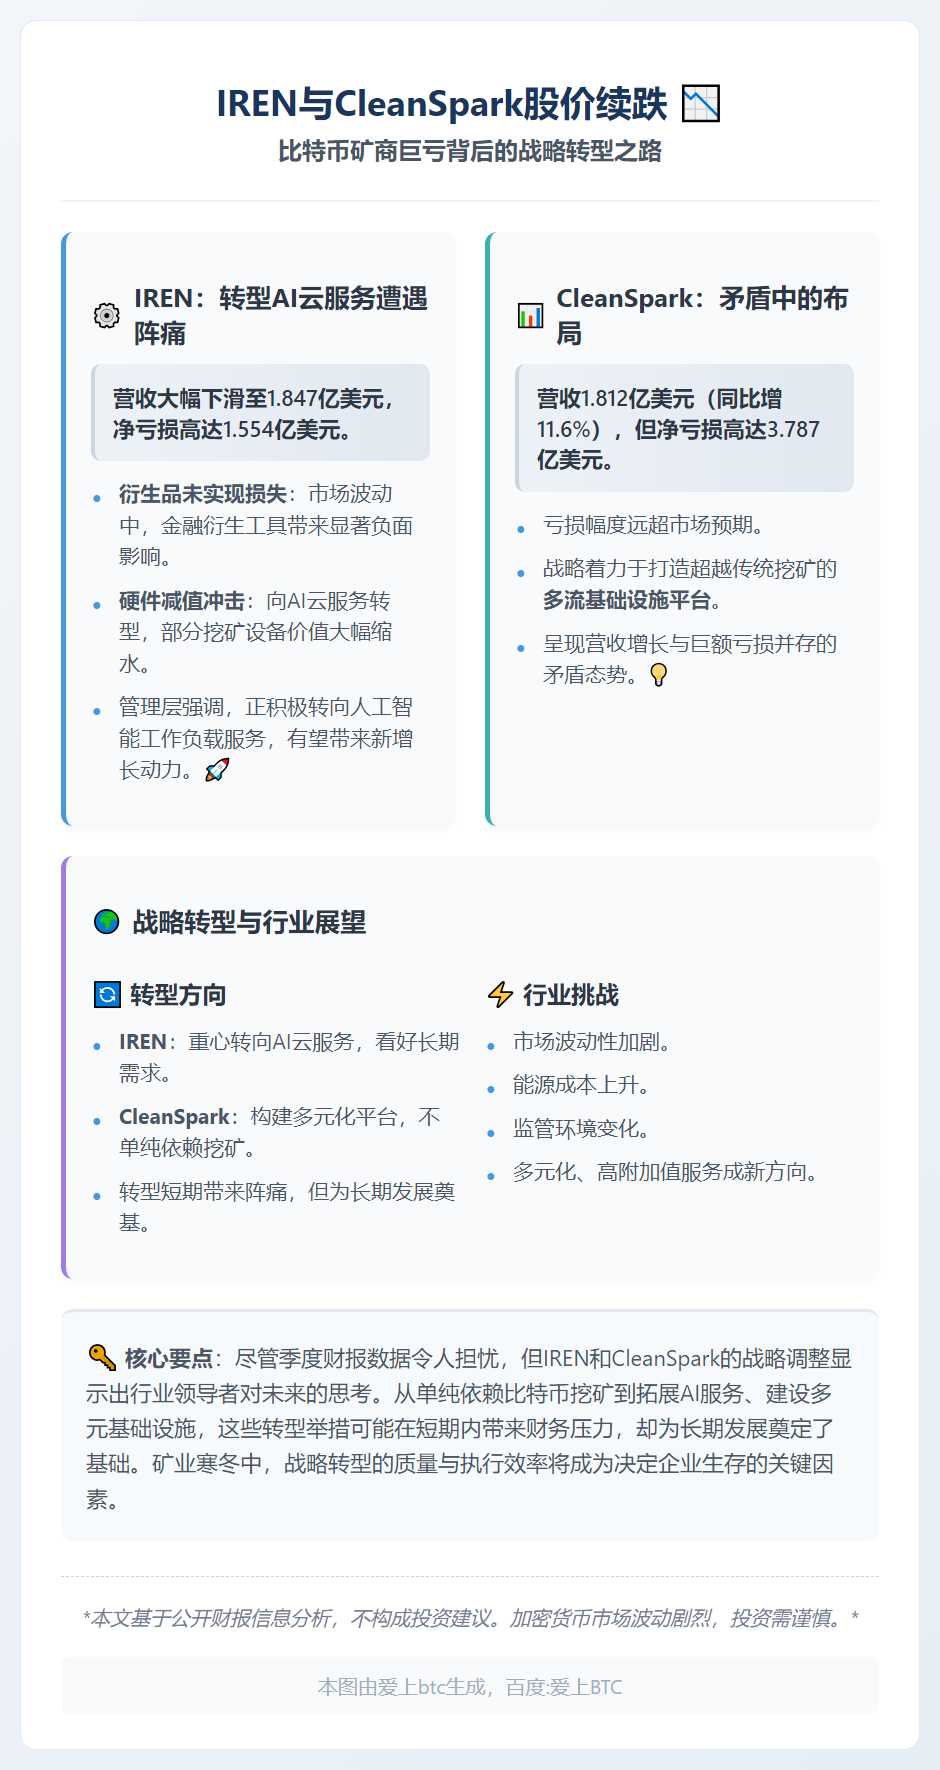Click the bullet 能源成本上升
This screenshot has width=940, height=1770.
581,1084
